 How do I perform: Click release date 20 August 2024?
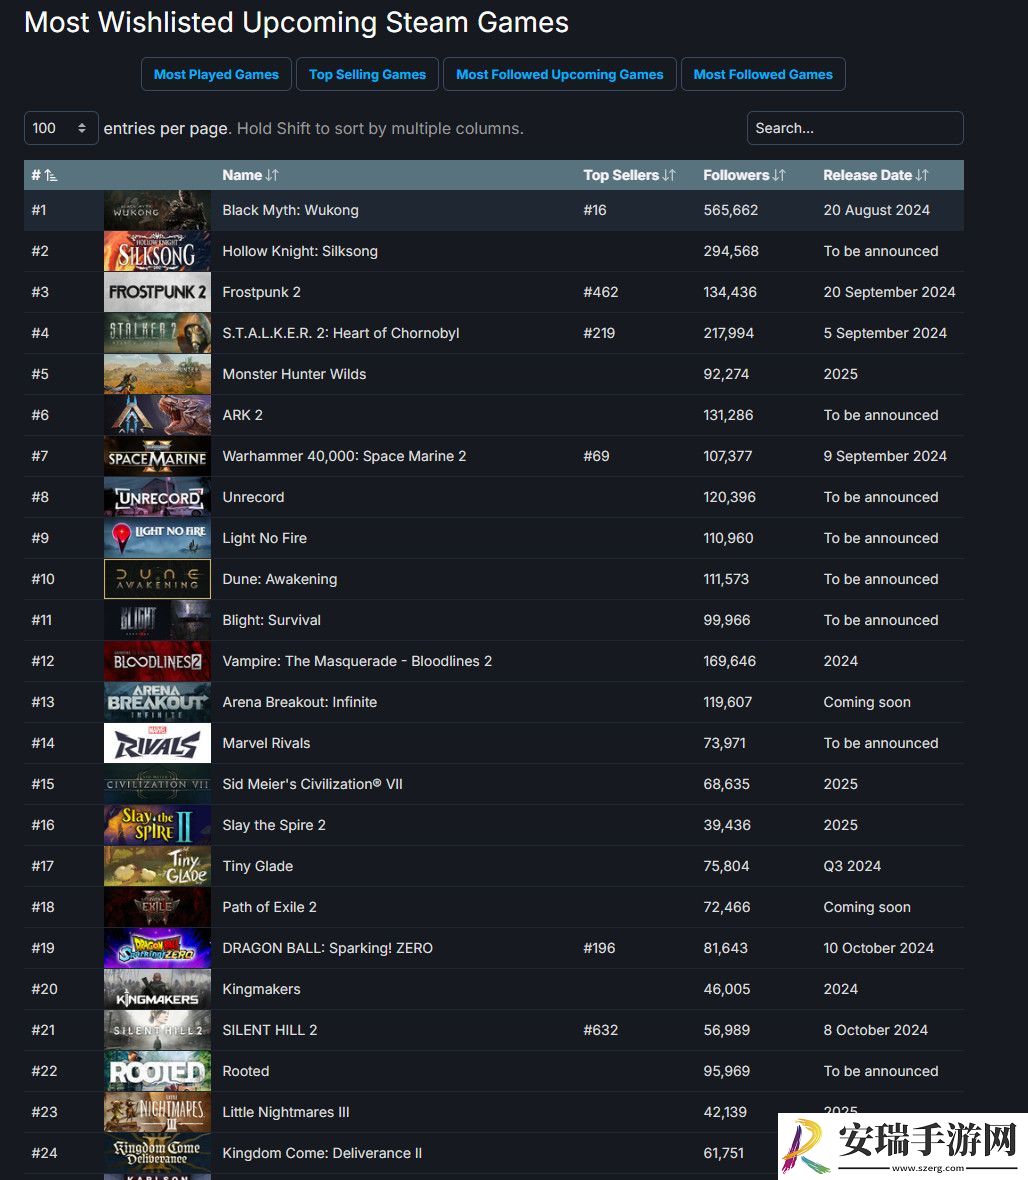point(877,210)
